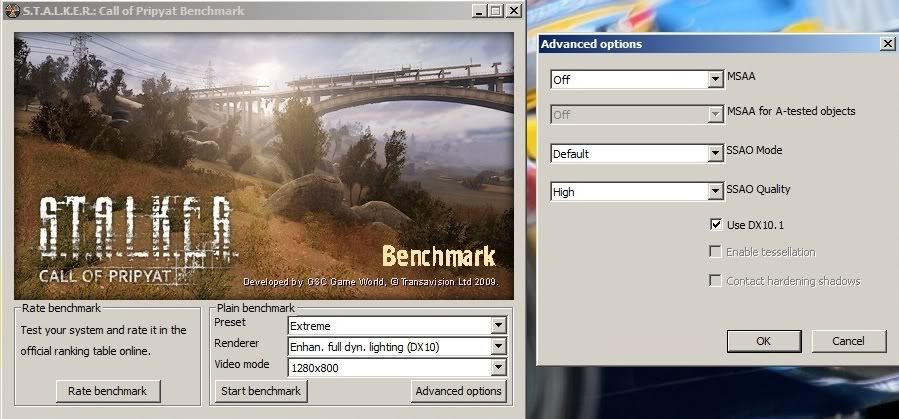The height and width of the screenshot is (419, 899).
Task: Click Start benchmark button
Action: (x=261, y=391)
